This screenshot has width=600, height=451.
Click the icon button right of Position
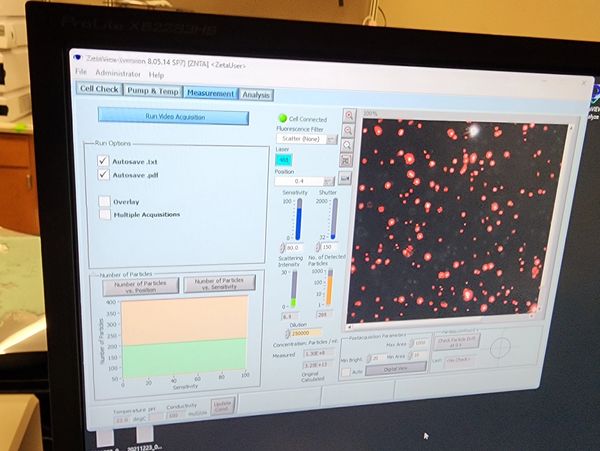[x=345, y=179]
